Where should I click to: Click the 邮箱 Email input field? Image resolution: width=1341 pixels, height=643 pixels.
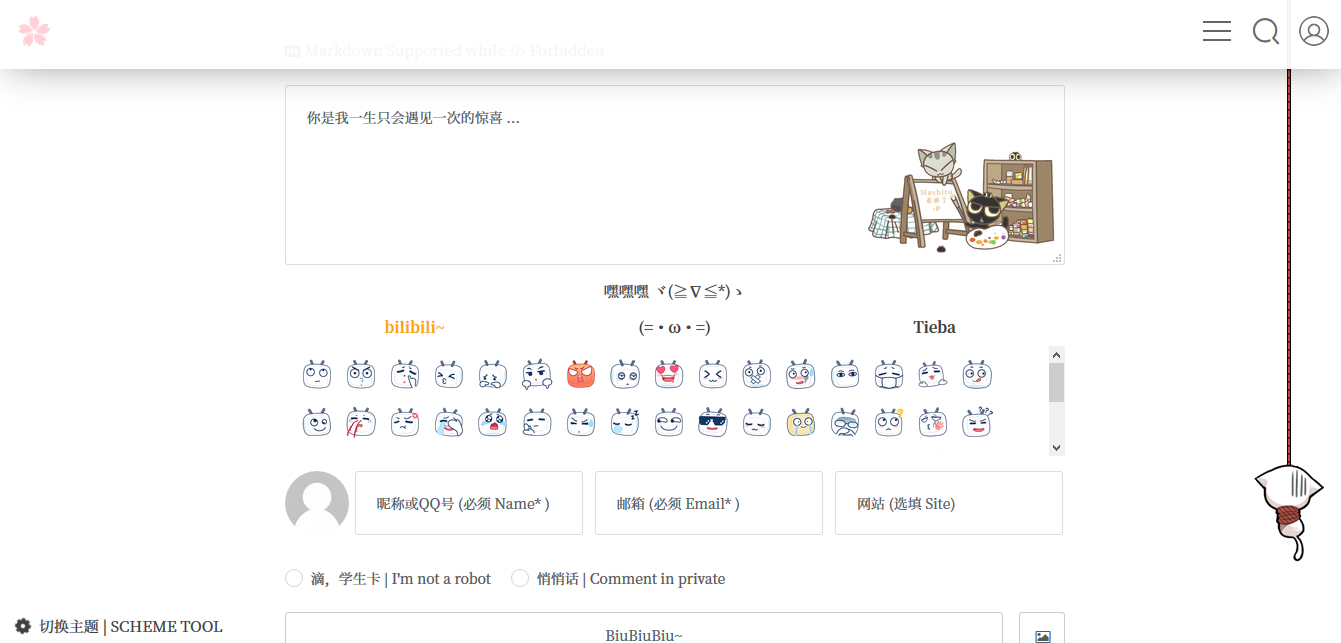[x=708, y=503]
